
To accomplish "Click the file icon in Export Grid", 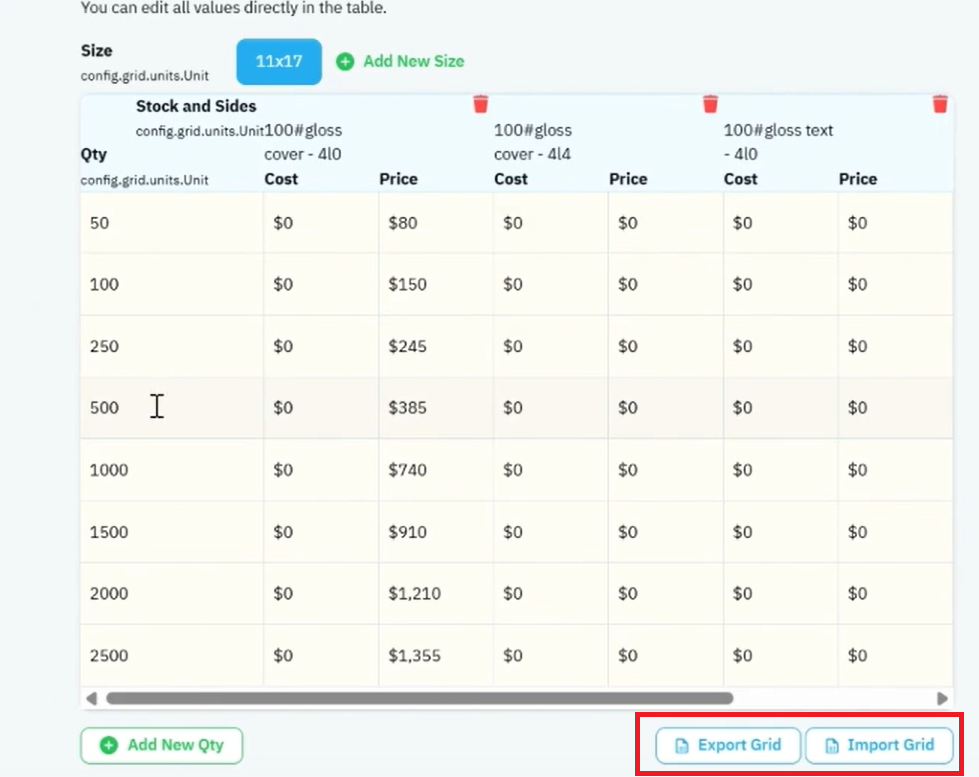I will point(682,745).
